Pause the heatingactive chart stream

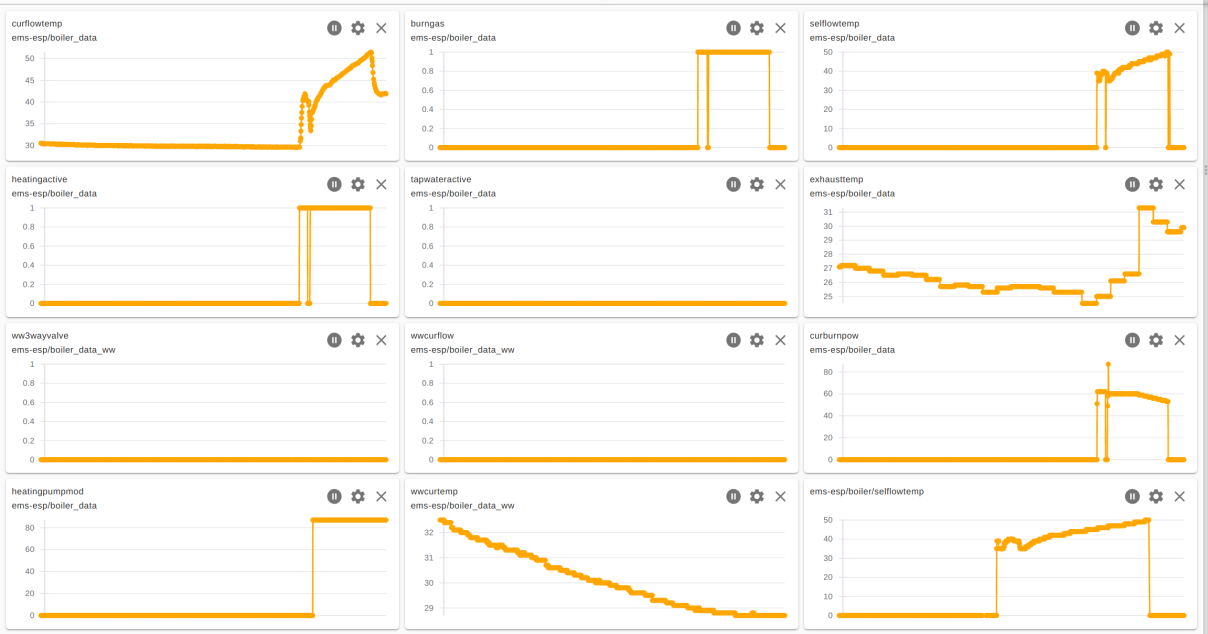click(333, 184)
